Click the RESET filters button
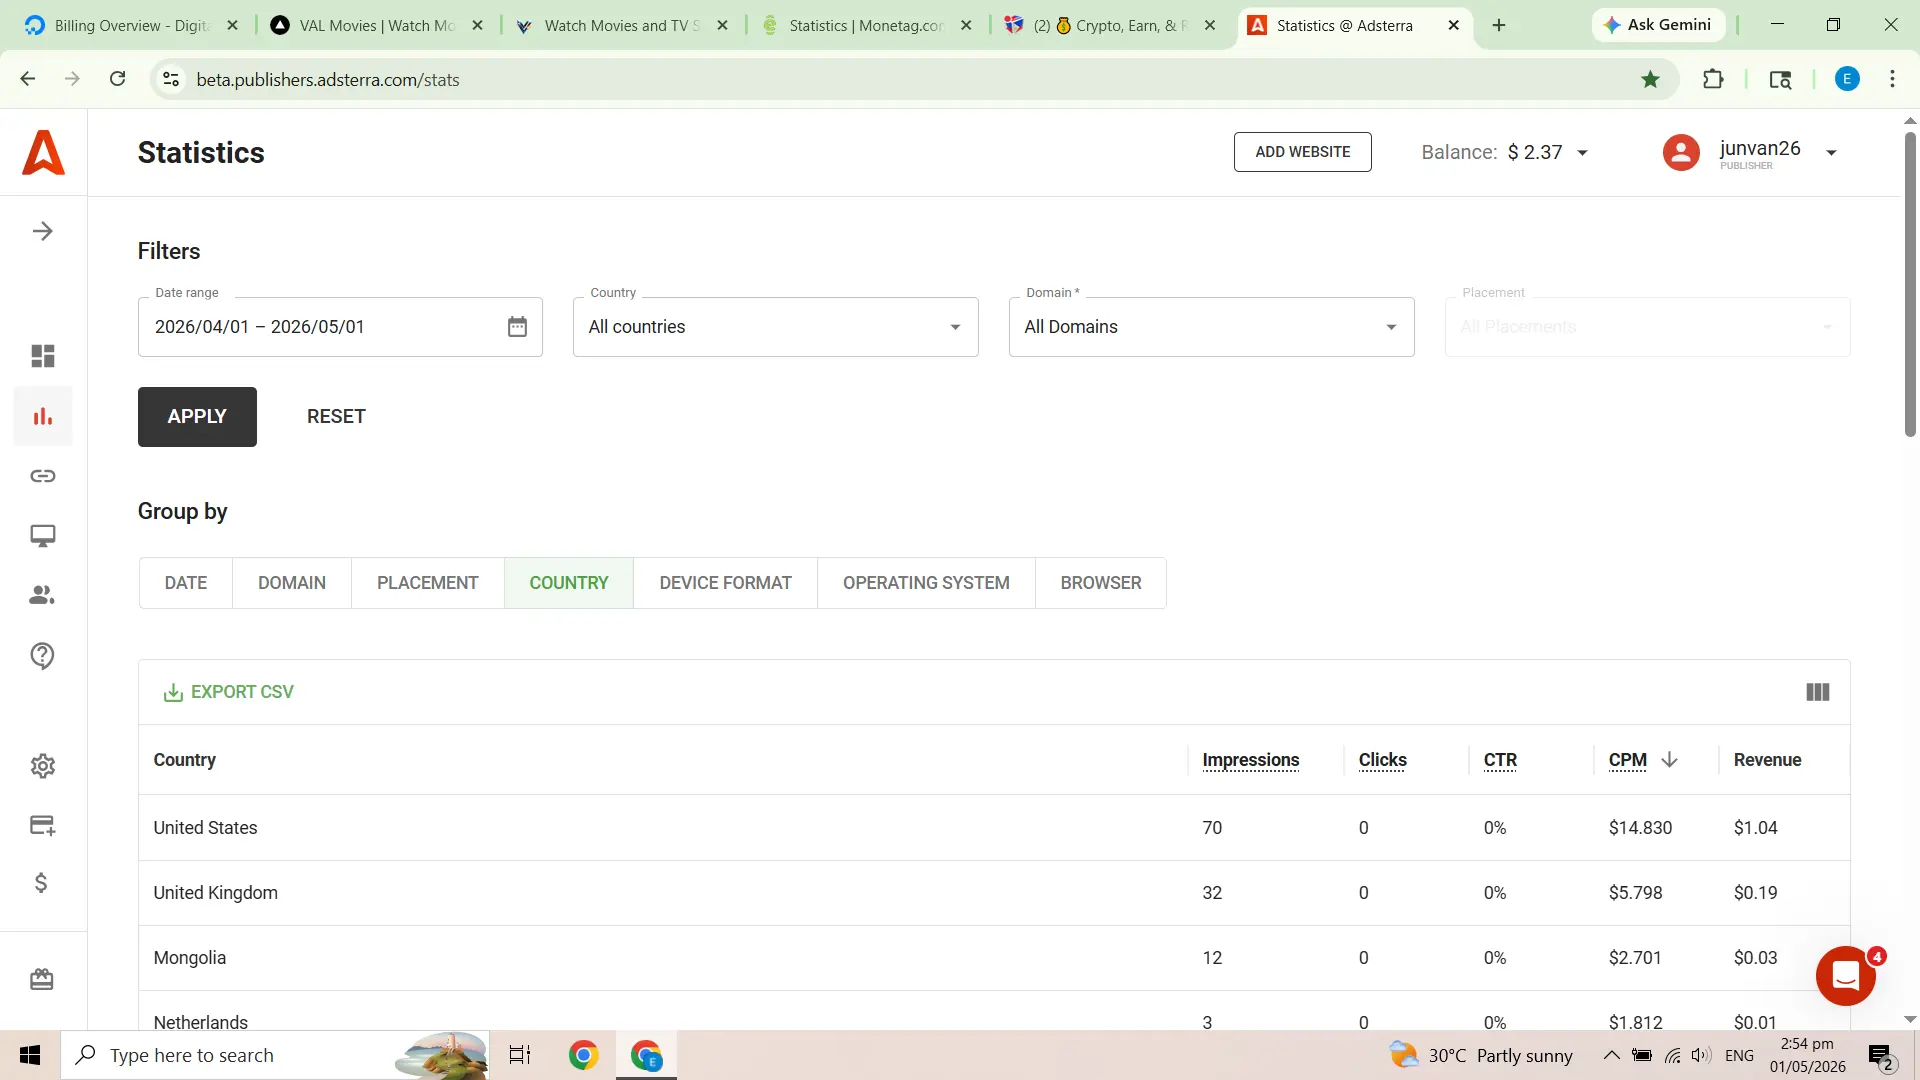Screen dimensions: 1920x1080 336,417
